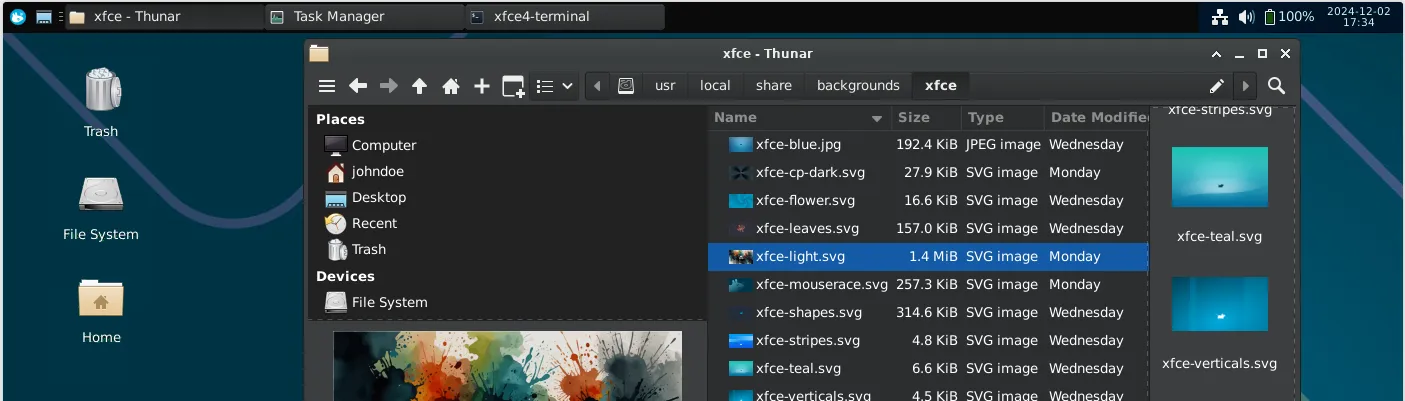Click the JPEG image type cell
Viewport: 1405px width, 401px height.
tap(1002, 144)
